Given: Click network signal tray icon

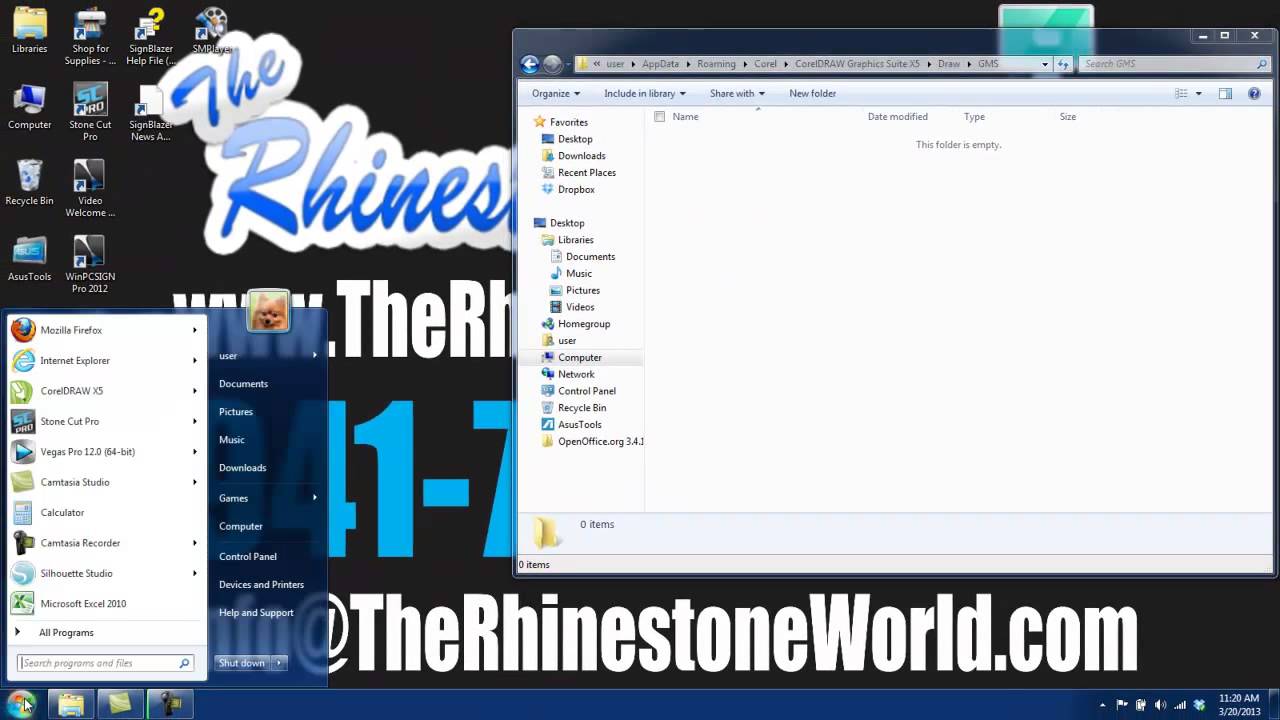Looking at the screenshot, I should [1180, 705].
